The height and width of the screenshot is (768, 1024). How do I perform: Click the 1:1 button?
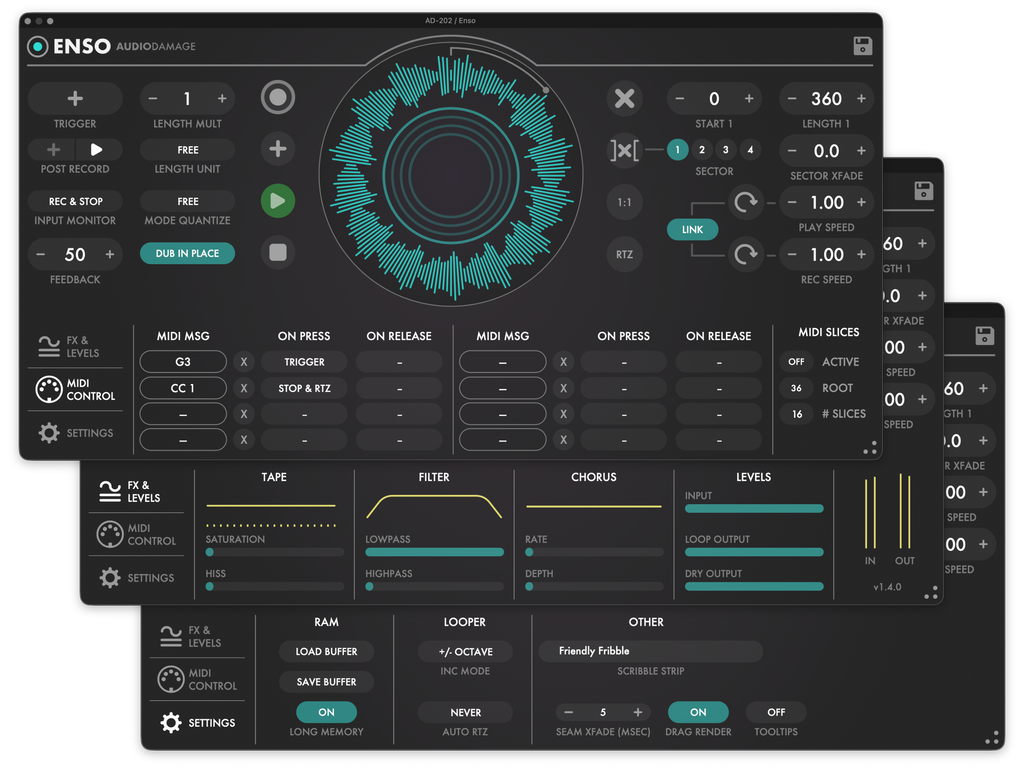(624, 202)
